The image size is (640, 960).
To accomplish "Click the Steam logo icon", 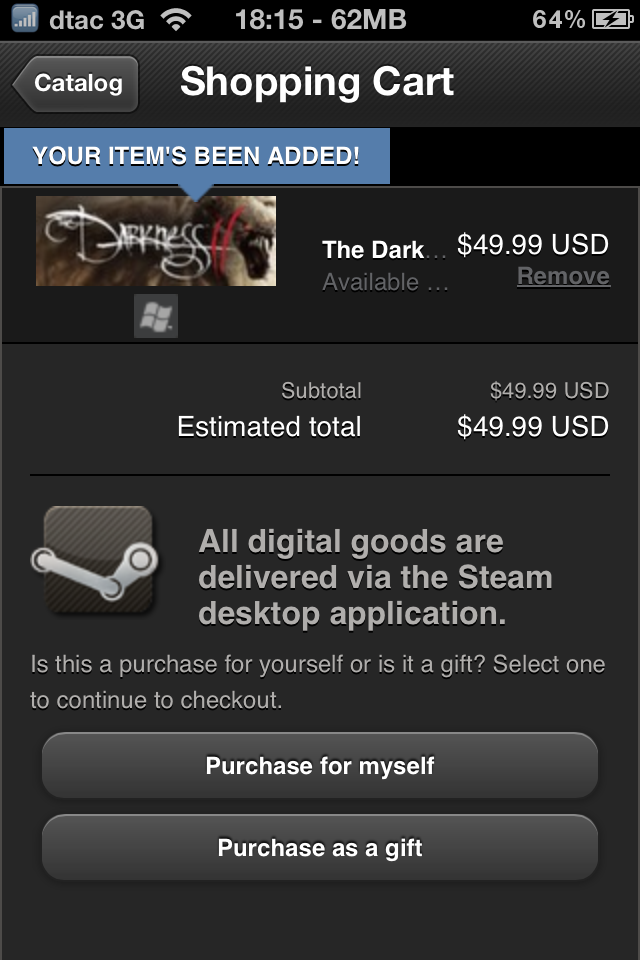I will click(x=97, y=559).
